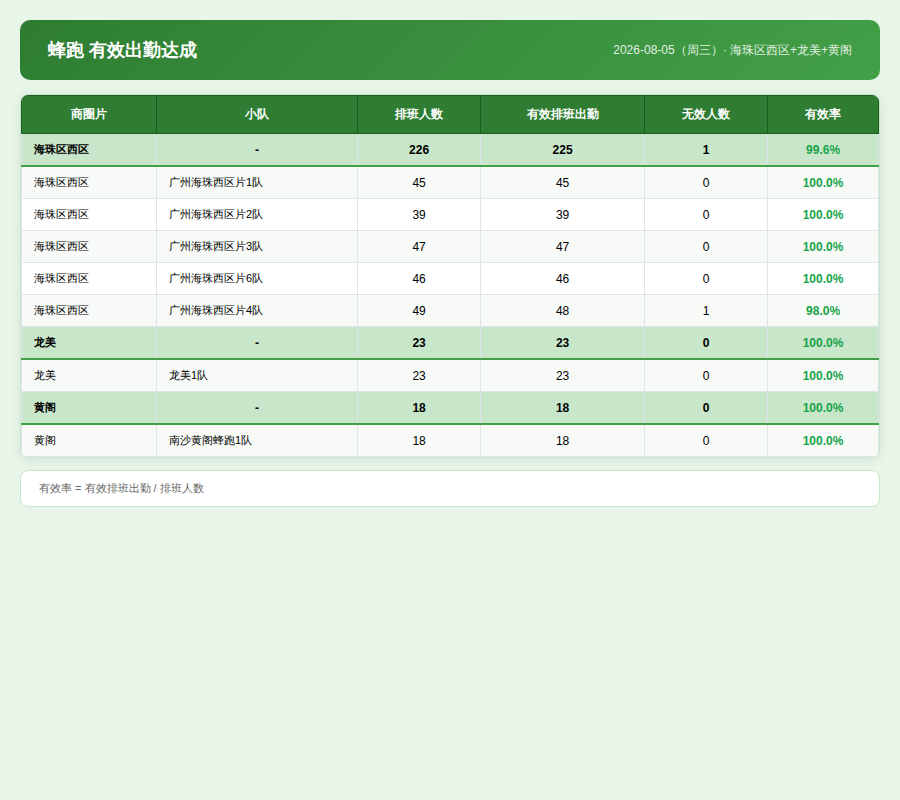Click 有效排班出勤 23 in 龙美1队 row
900x800 pixels.
tap(562, 375)
